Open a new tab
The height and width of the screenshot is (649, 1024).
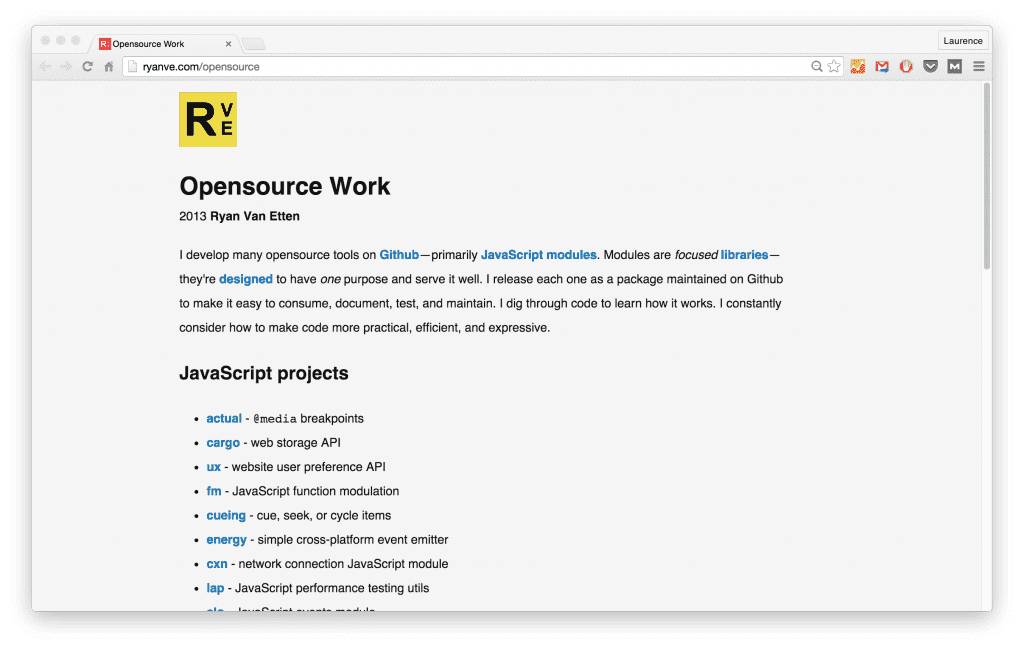tap(253, 44)
